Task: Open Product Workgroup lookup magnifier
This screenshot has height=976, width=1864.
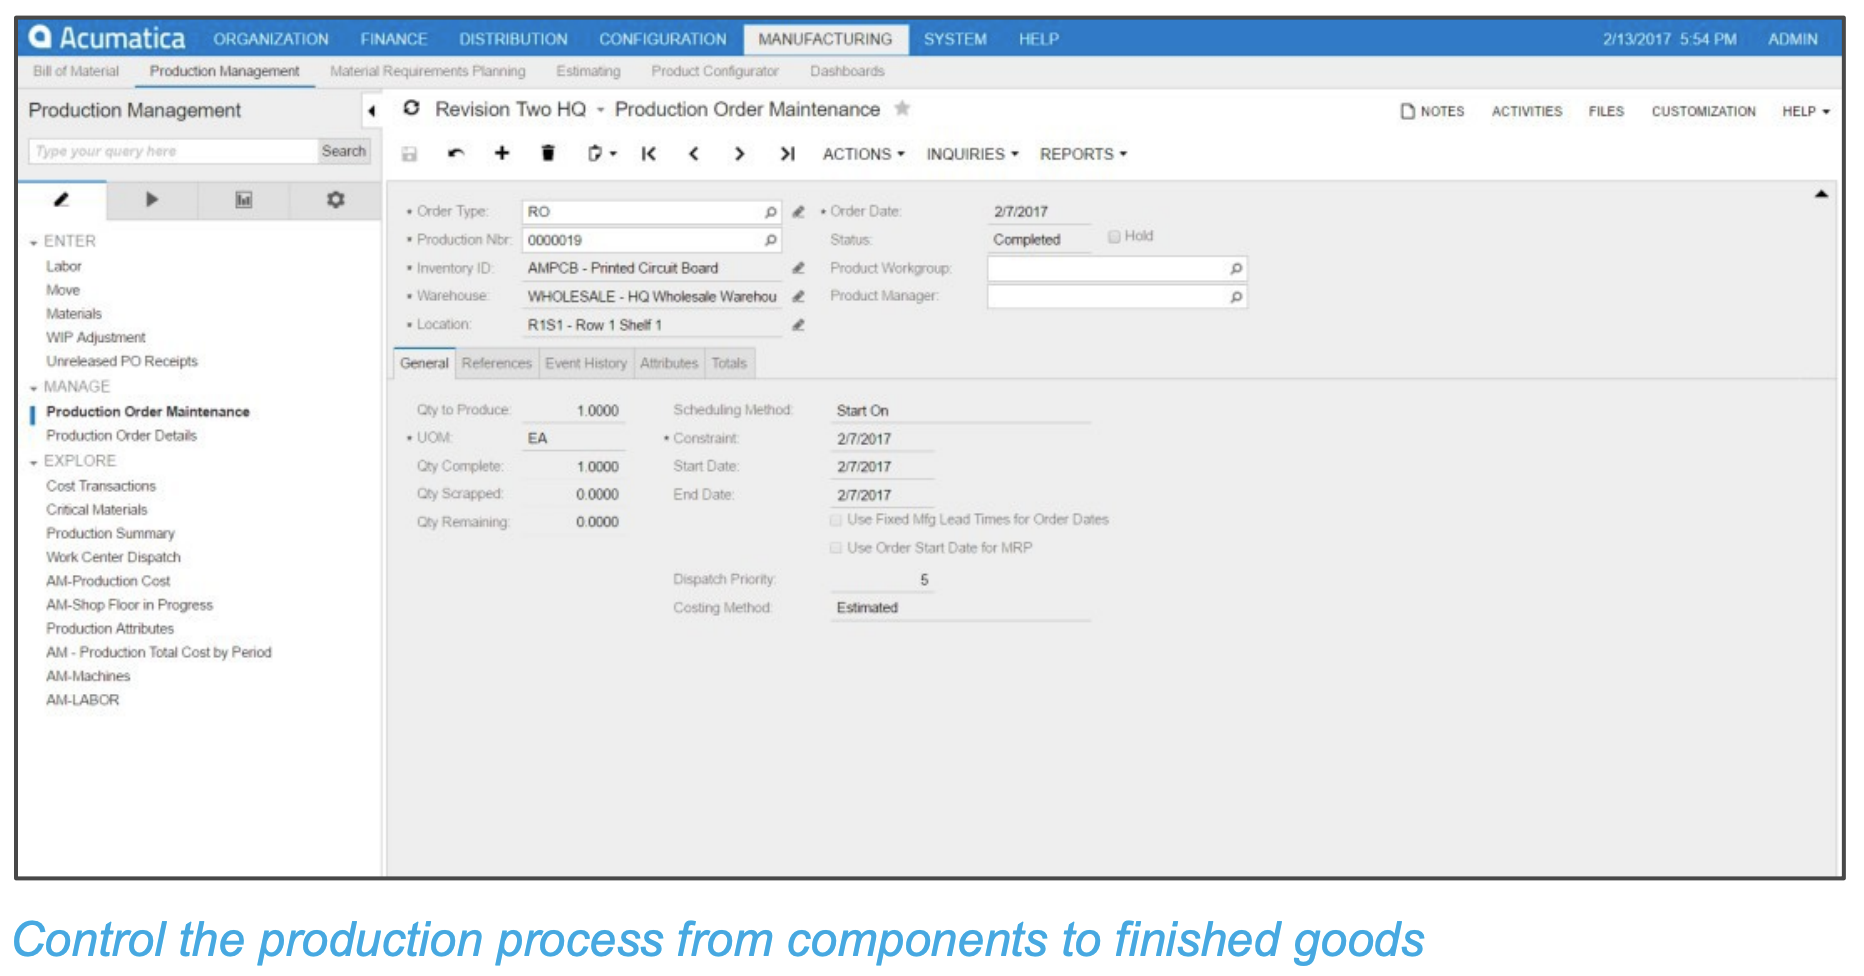Action: tap(1236, 268)
